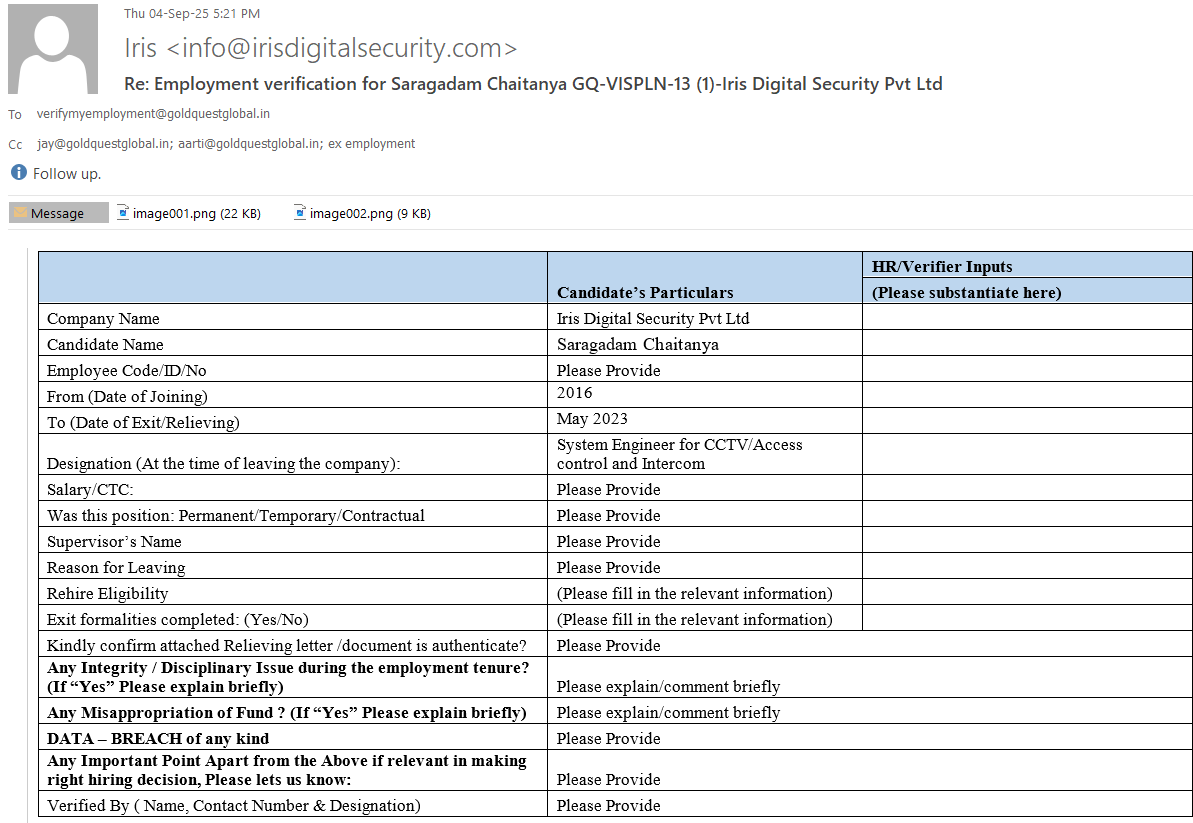Click the Candidate Name row label
The width and height of the screenshot is (1193, 823).
105,345
